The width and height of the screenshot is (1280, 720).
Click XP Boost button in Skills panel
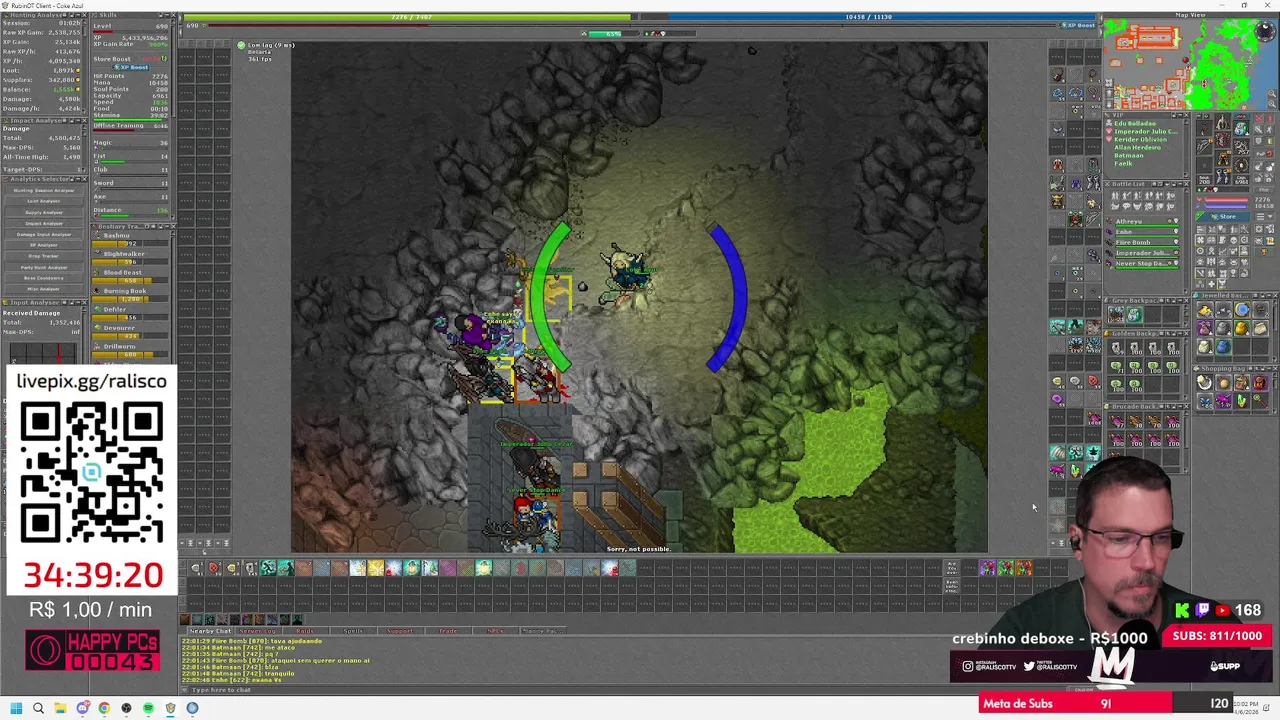tap(131, 67)
